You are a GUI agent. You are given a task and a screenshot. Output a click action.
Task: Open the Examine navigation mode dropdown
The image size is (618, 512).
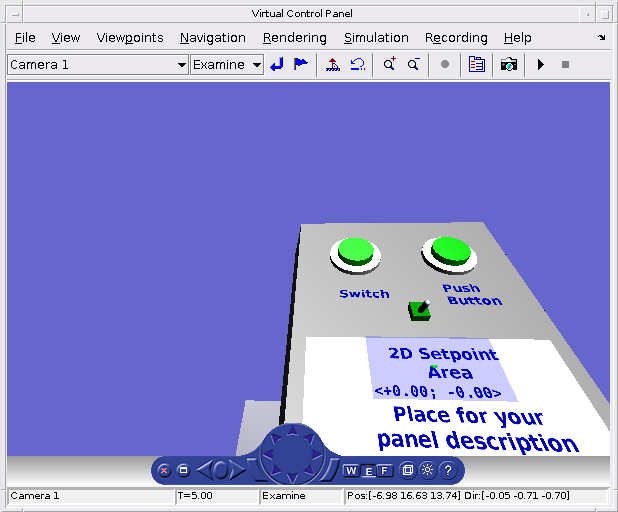(227, 64)
